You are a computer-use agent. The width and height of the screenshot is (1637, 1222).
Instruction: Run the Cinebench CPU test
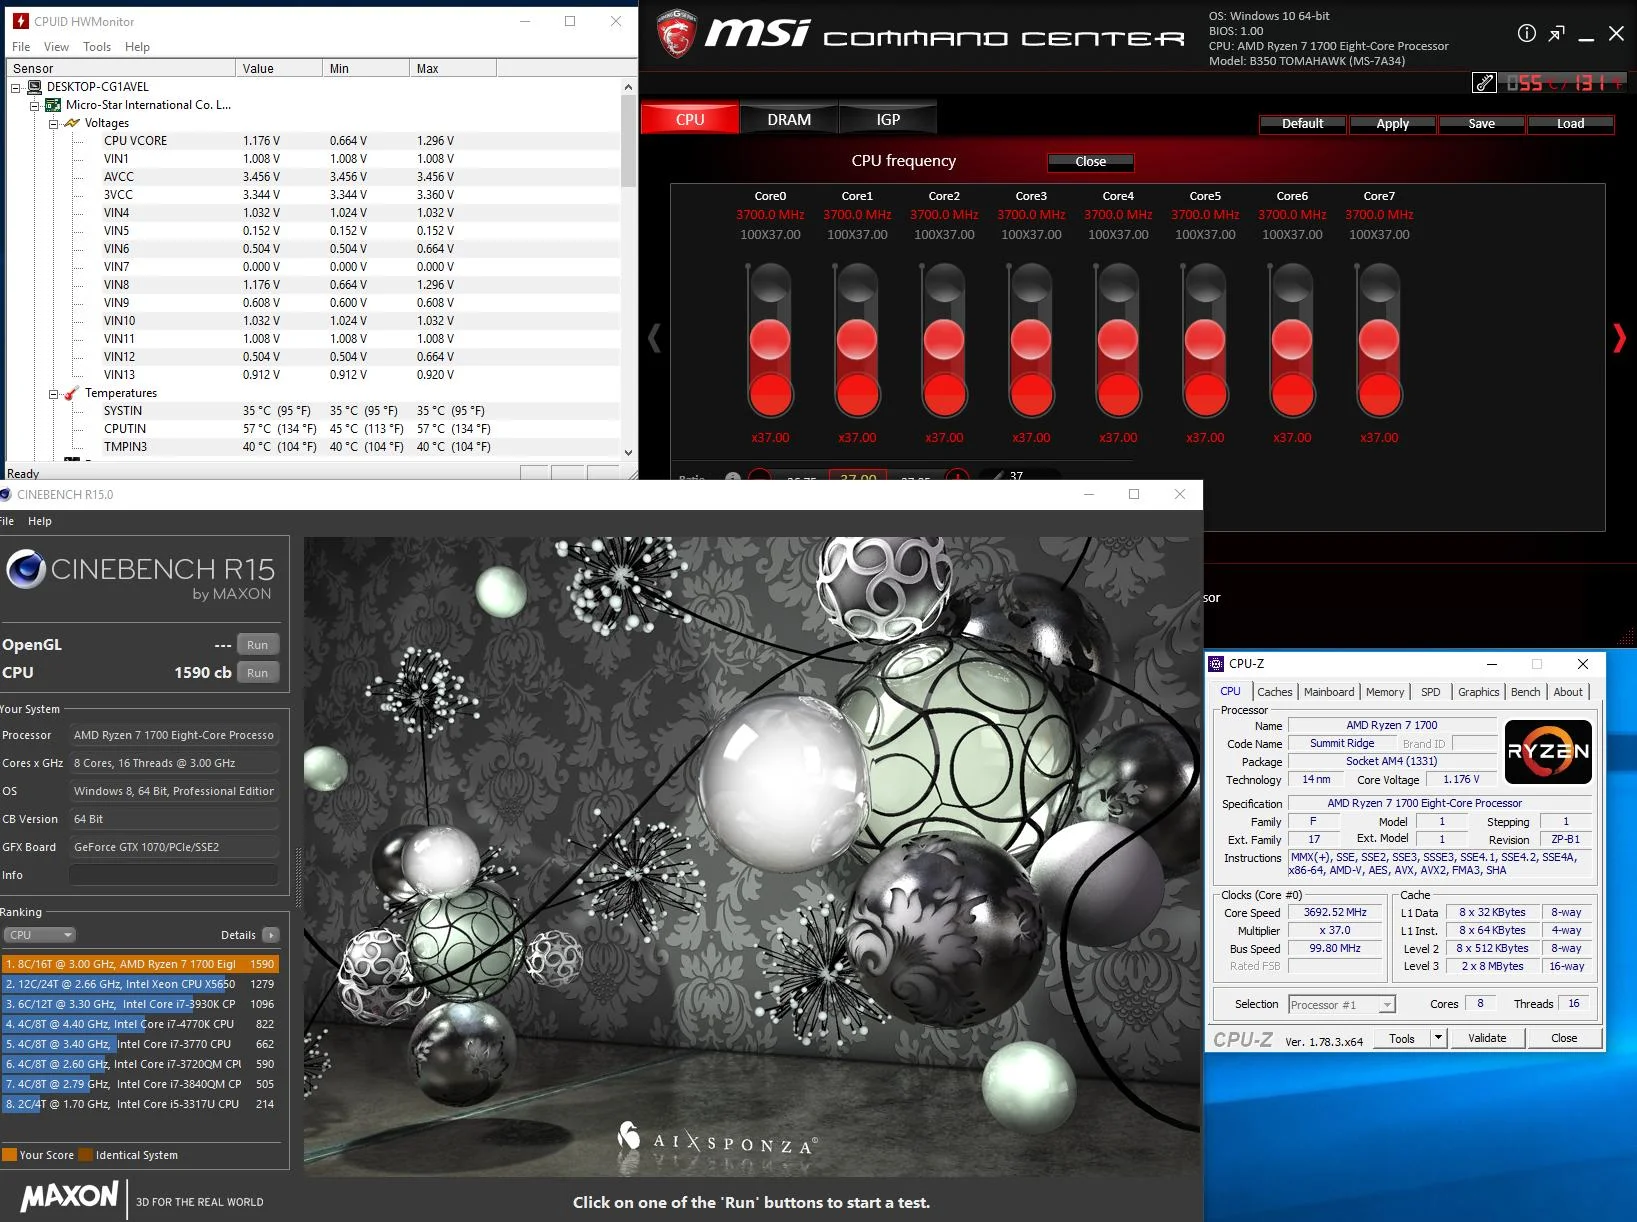tap(258, 673)
